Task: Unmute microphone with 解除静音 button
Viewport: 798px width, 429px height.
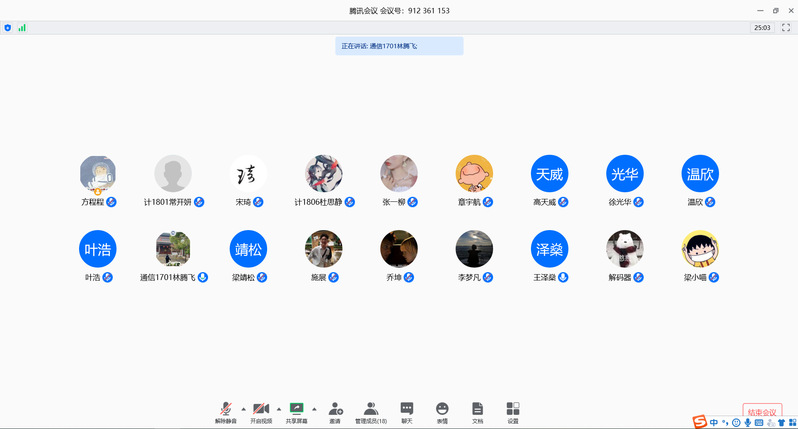Action: tap(226, 411)
